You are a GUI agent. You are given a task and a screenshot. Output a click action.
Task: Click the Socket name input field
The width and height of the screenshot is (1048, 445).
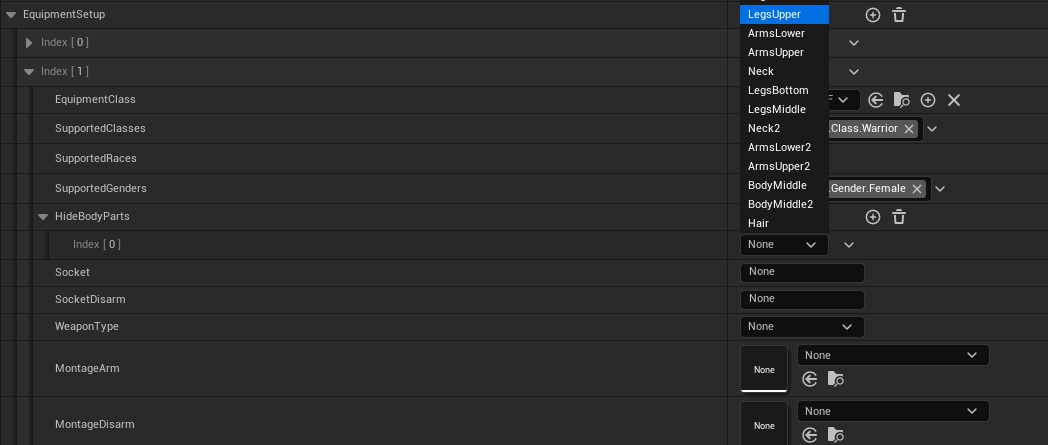[x=802, y=272]
